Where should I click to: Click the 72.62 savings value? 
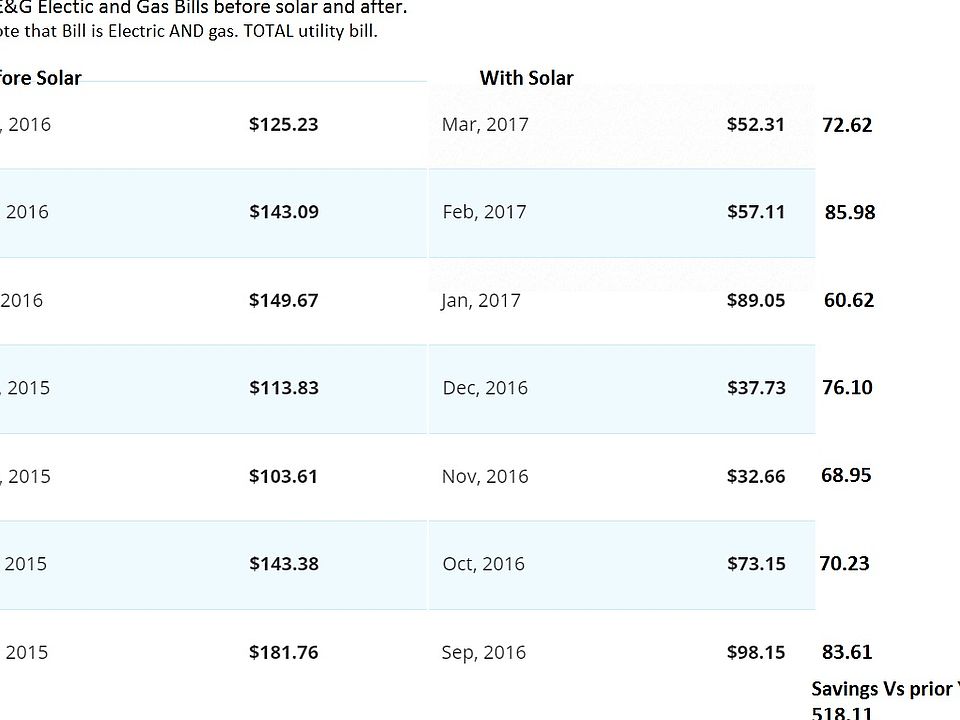847,125
